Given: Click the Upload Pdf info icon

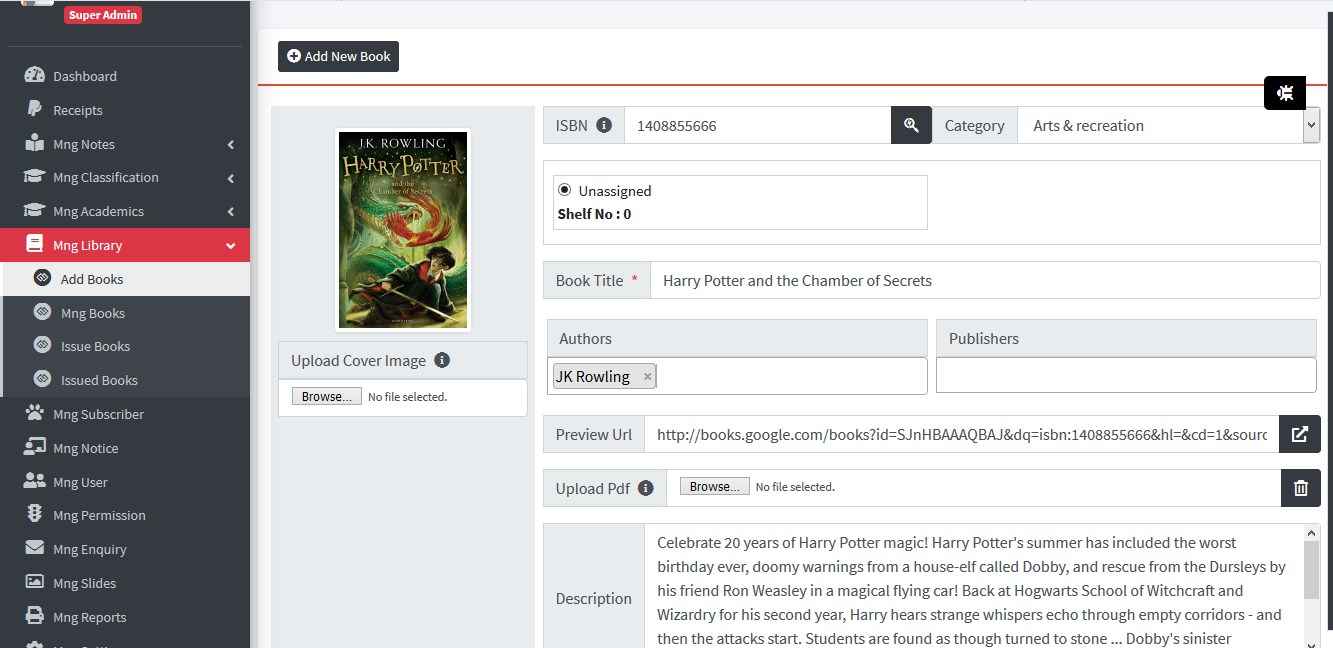Looking at the screenshot, I should click(646, 487).
